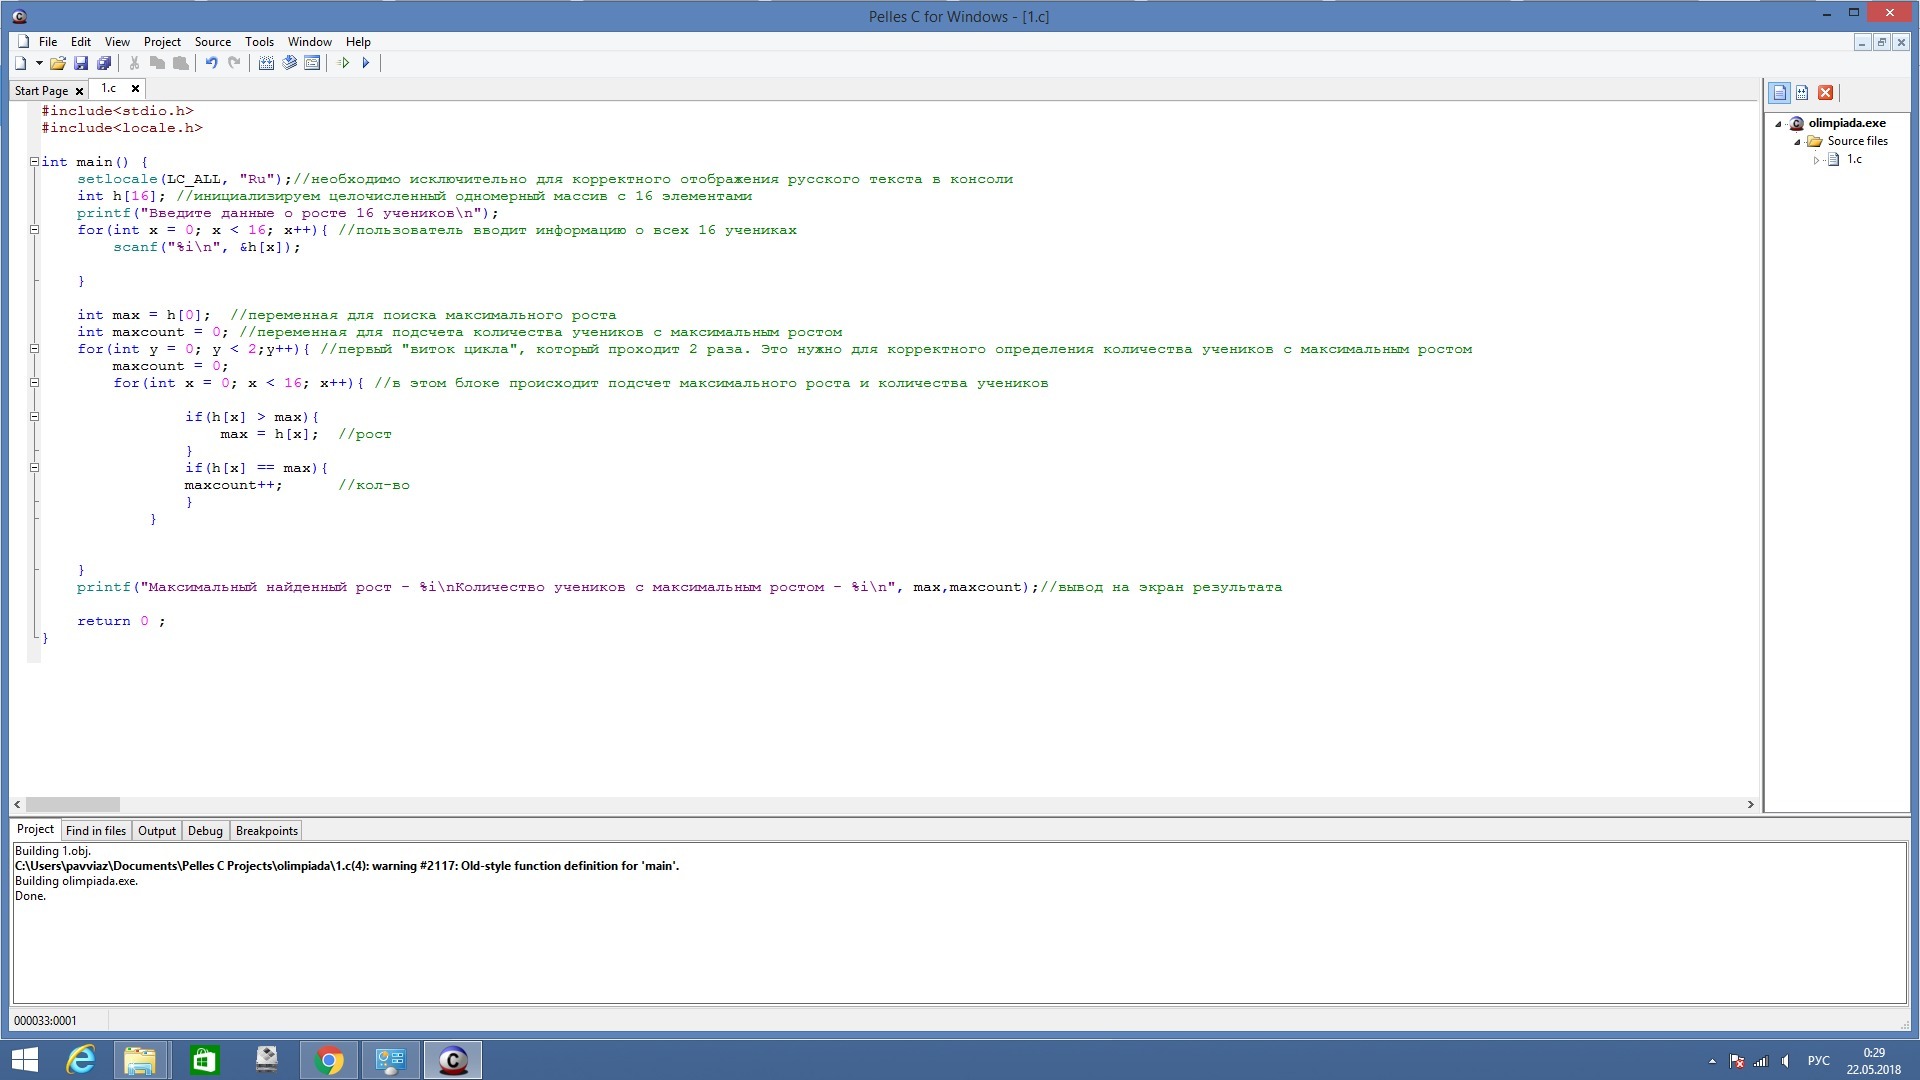Click the Build project stack icon

click(x=289, y=63)
